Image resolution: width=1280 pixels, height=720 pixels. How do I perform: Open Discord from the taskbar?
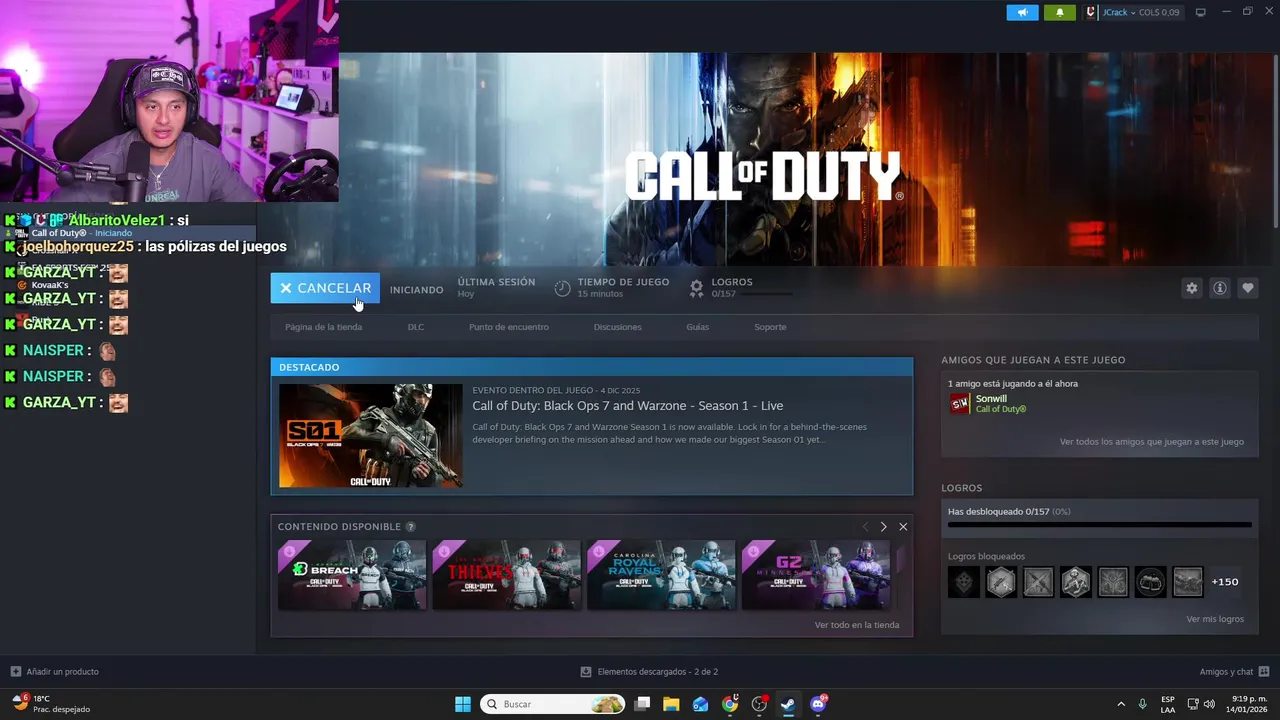[818, 704]
